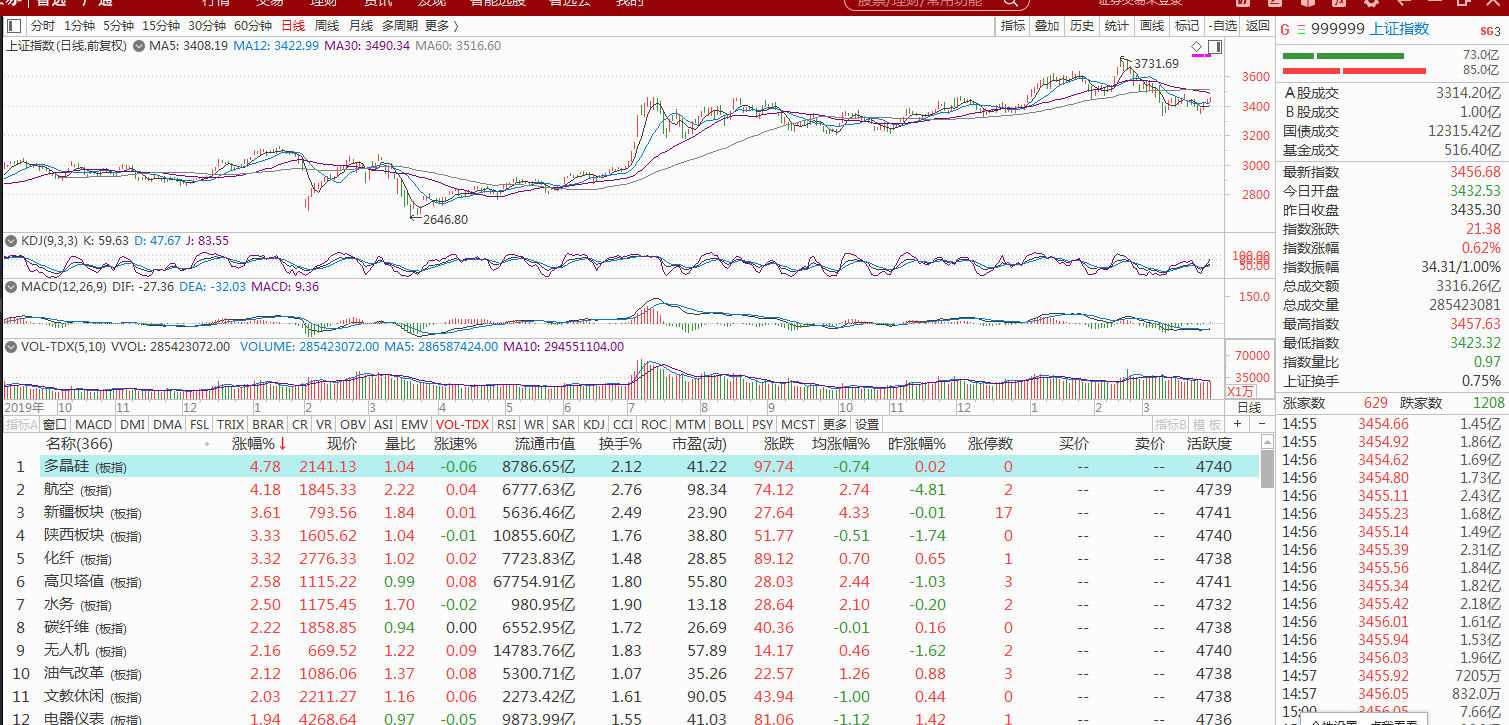Viewport: 1509px width, 725px height.
Task: Open the dropdown beside 上证指数(日线.前复权) title
Action: click(139, 46)
